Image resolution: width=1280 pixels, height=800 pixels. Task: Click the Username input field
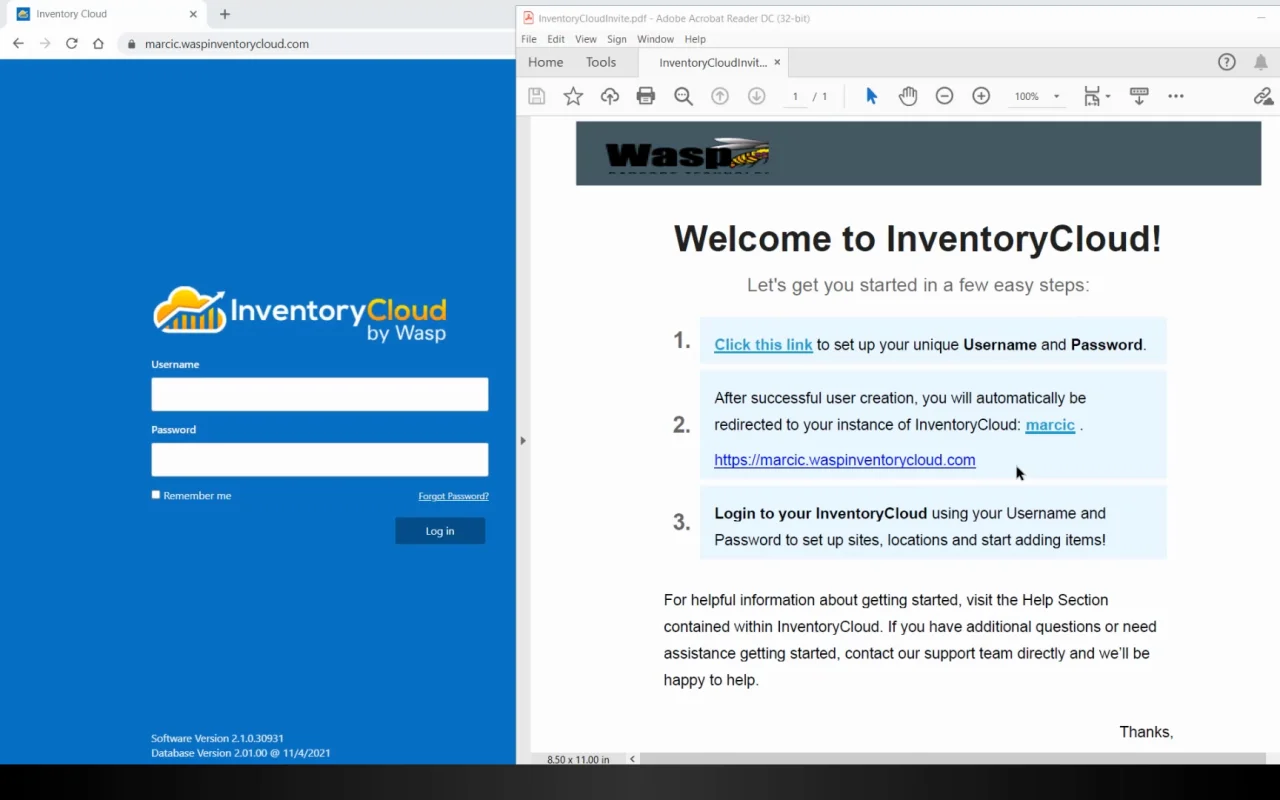point(320,394)
